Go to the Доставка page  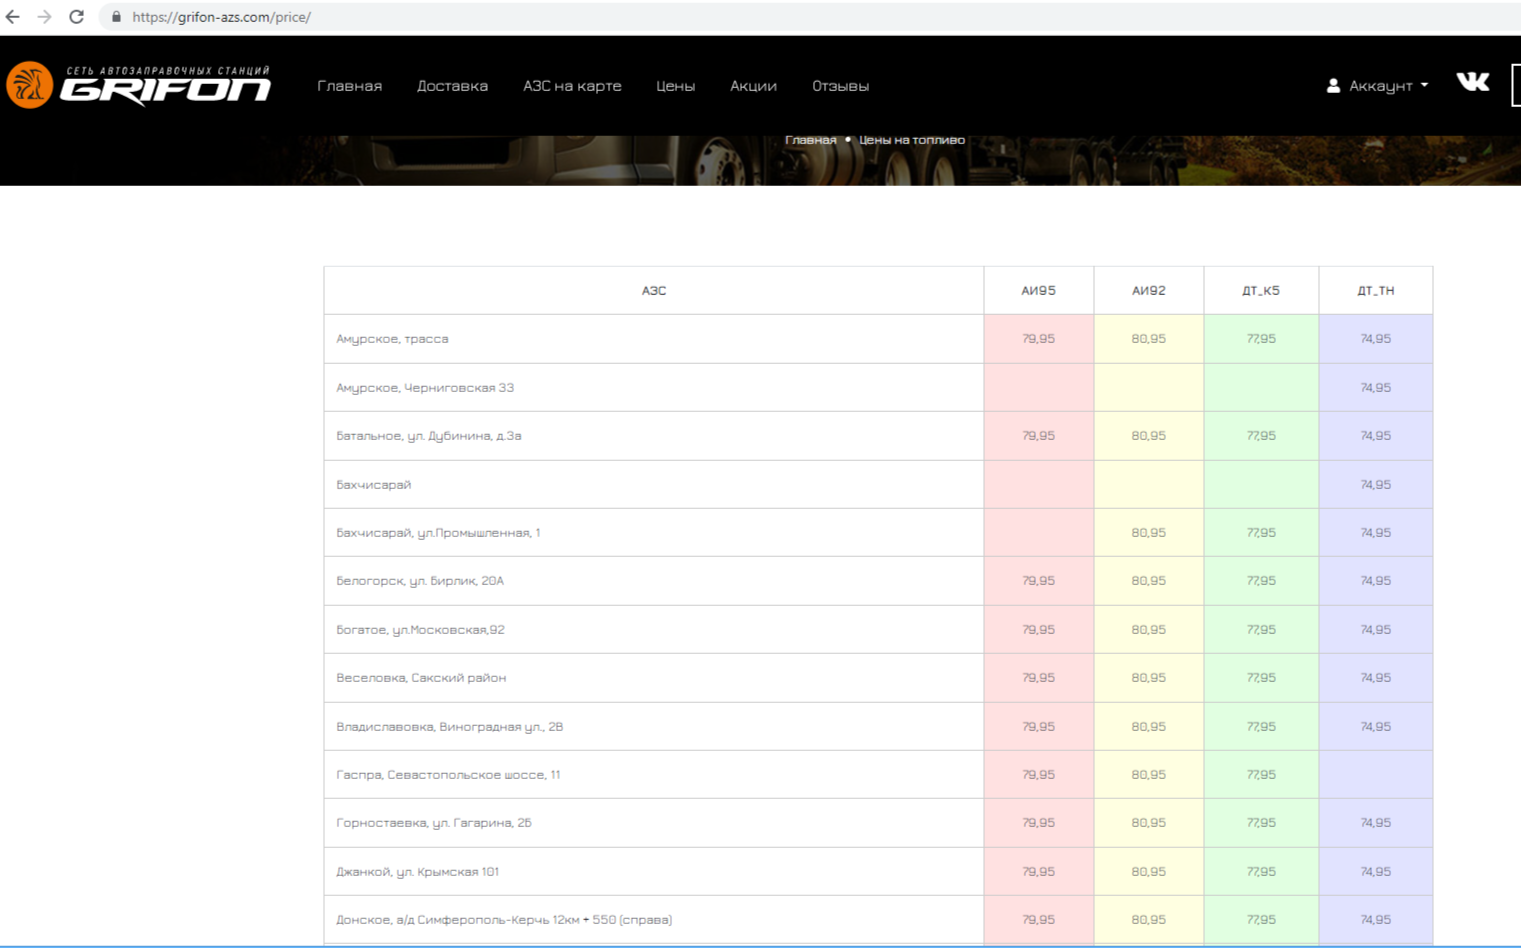coord(452,86)
